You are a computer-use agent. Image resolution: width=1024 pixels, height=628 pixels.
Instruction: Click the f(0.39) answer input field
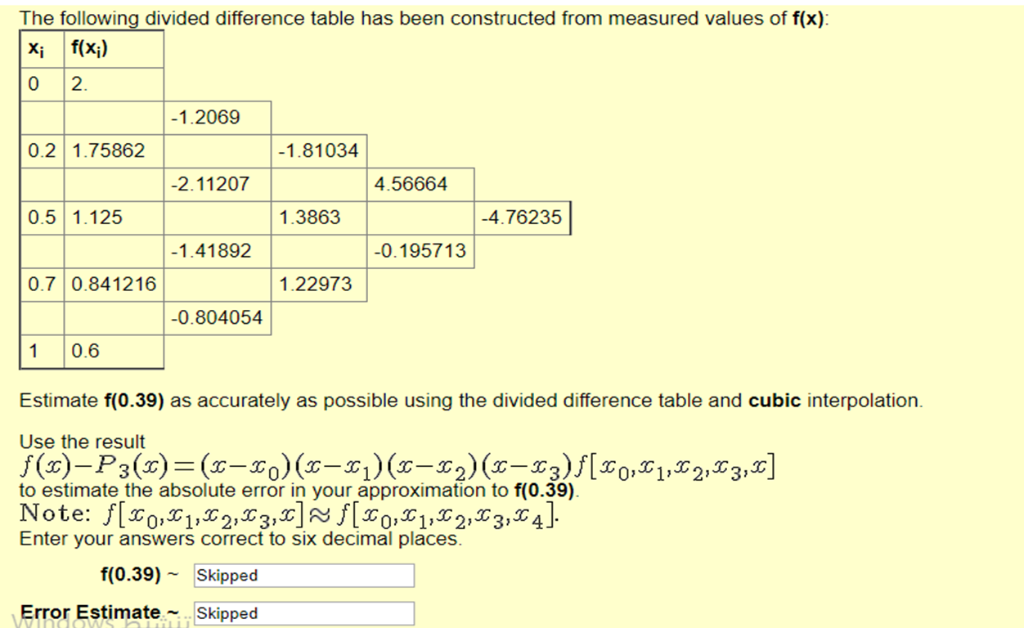coord(305,575)
